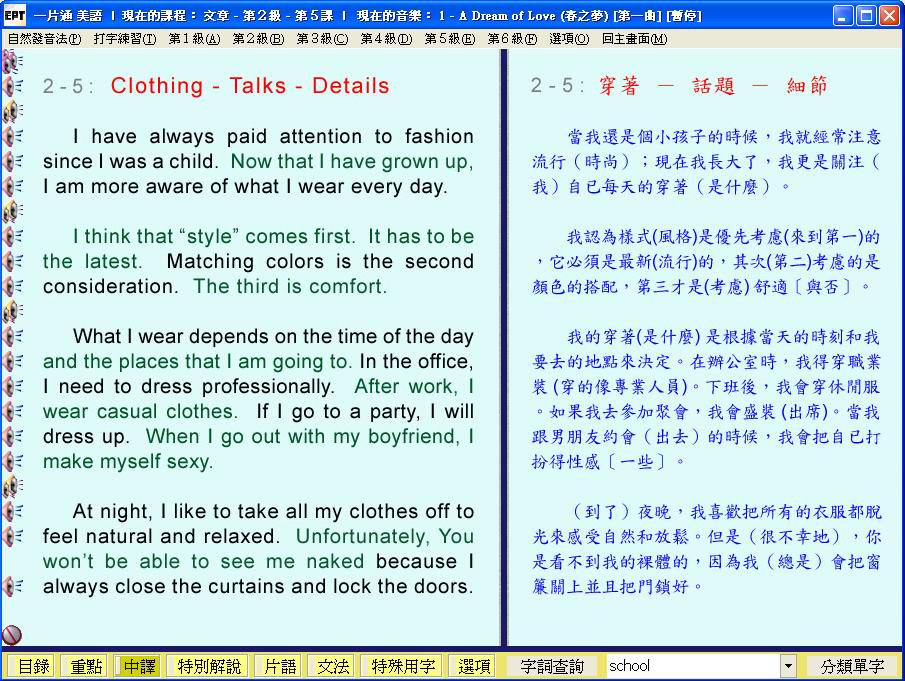Click the speaker icon beside the lesson title
Viewport: 905px width, 681px height.
click(x=13, y=86)
